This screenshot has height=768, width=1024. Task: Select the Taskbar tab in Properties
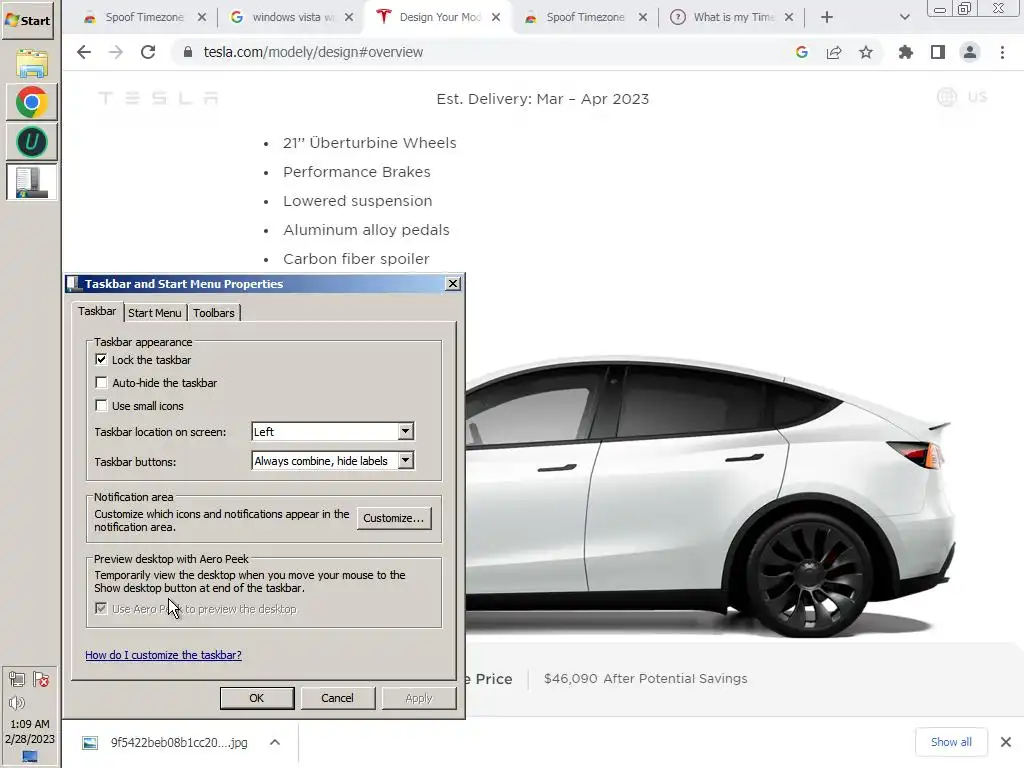coord(97,312)
